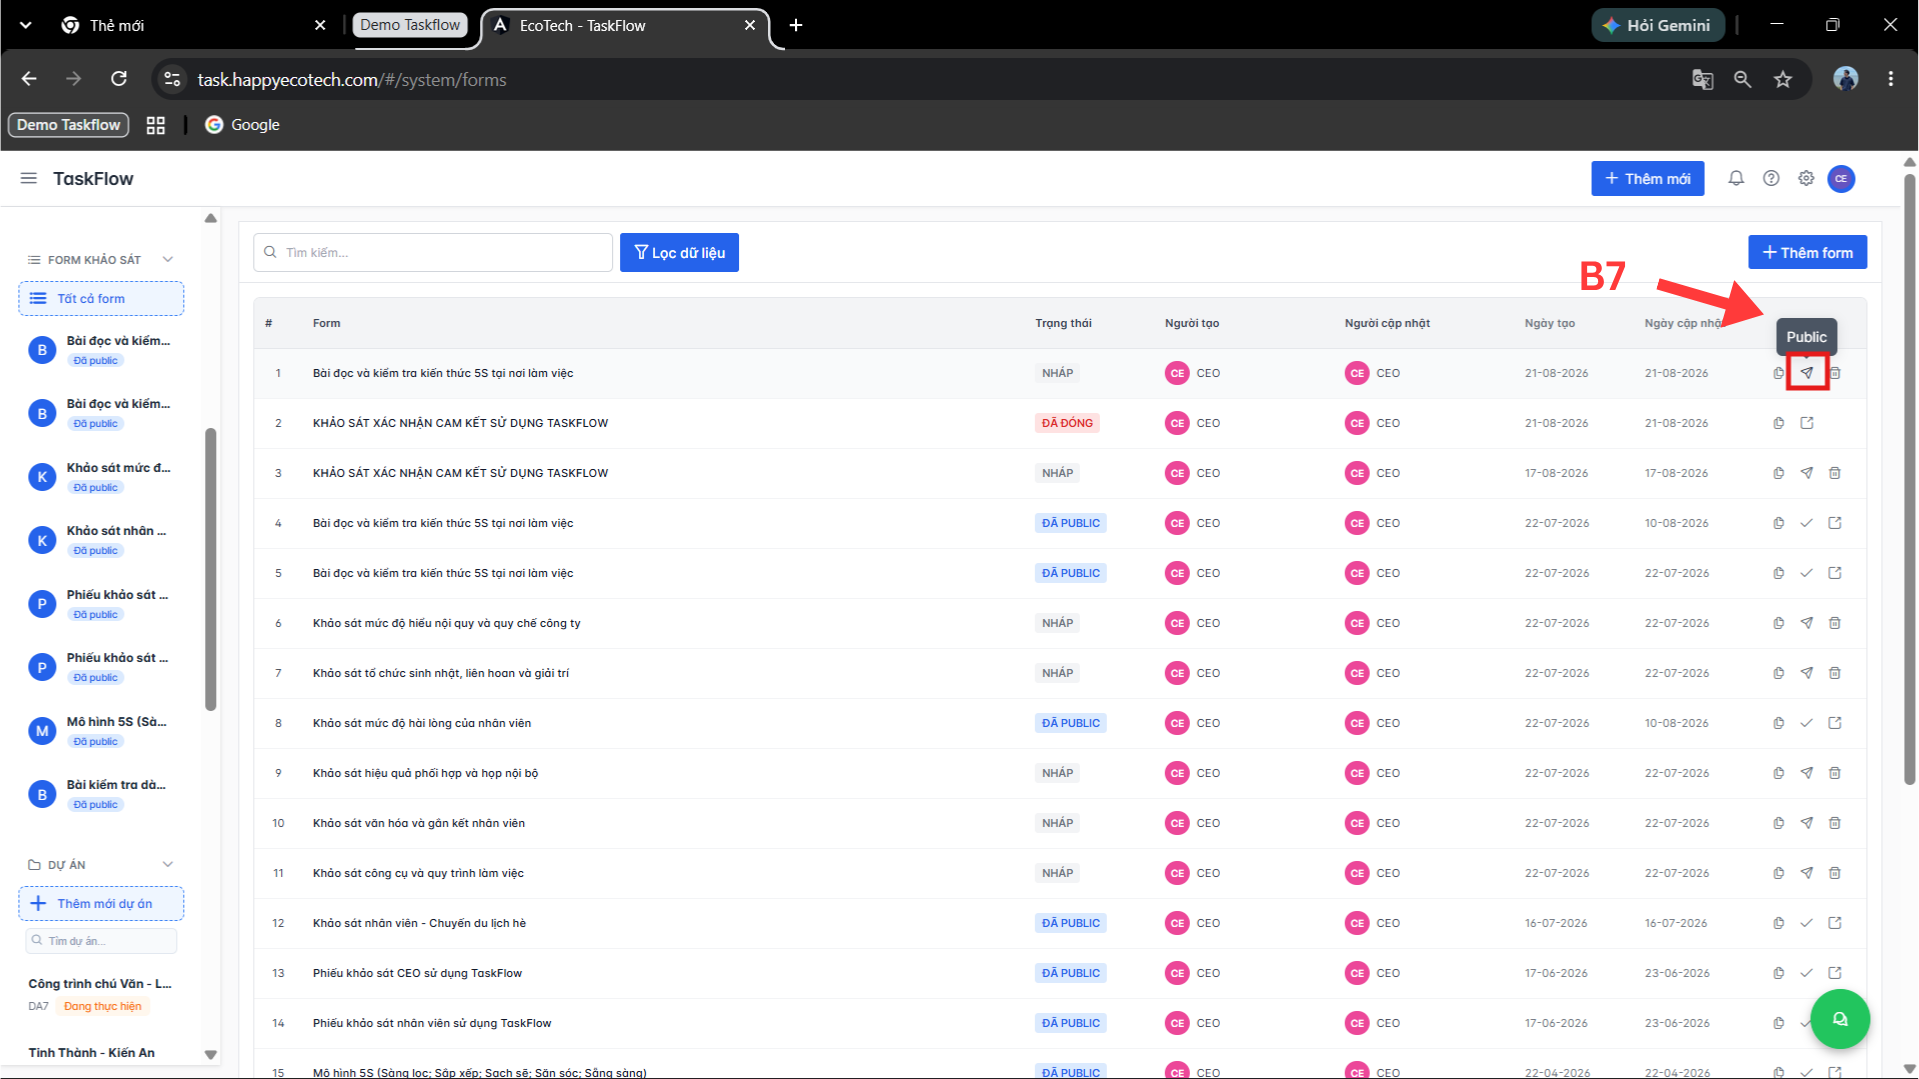Publish the draft form in row 3

(x=1807, y=473)
